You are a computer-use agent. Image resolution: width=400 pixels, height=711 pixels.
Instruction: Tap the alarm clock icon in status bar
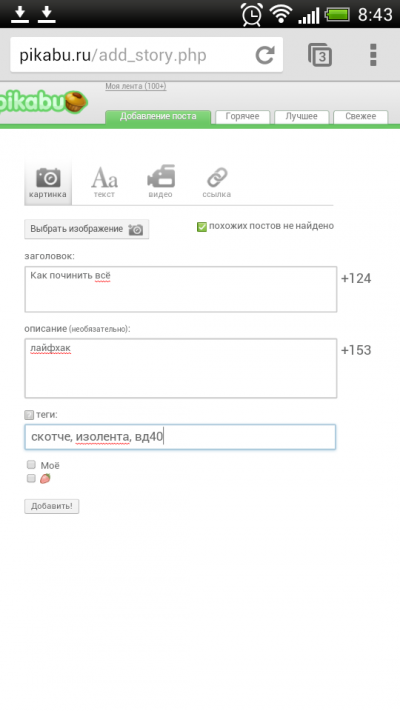tap(252, 15)
